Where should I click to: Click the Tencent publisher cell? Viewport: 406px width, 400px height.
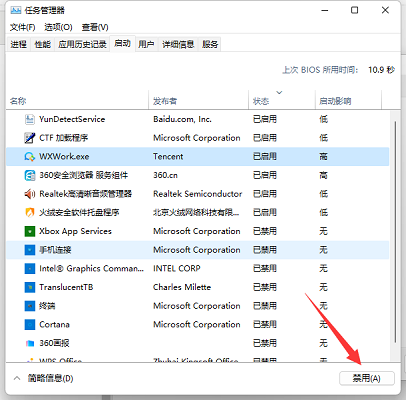pyautogui.click(x=168, y=157)
